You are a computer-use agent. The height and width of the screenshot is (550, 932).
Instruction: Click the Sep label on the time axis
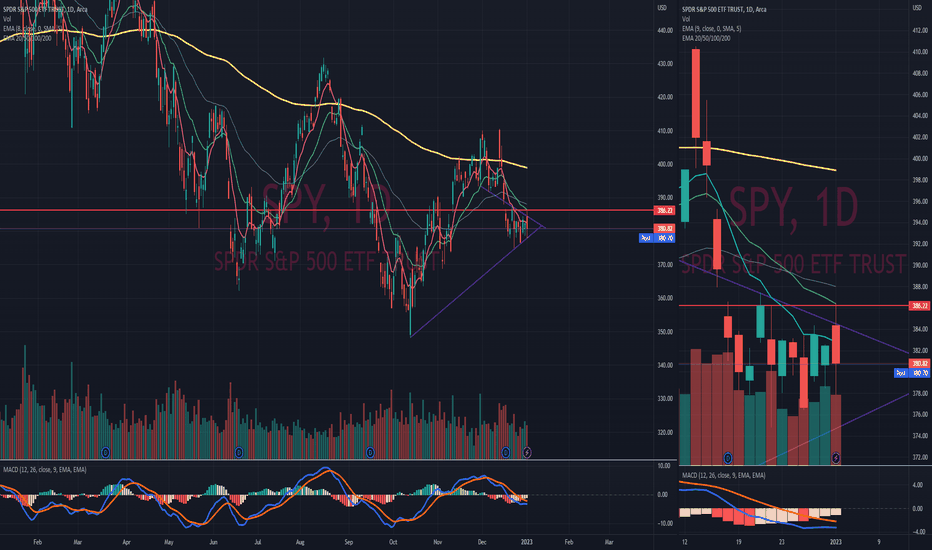[x=348, y=542]
